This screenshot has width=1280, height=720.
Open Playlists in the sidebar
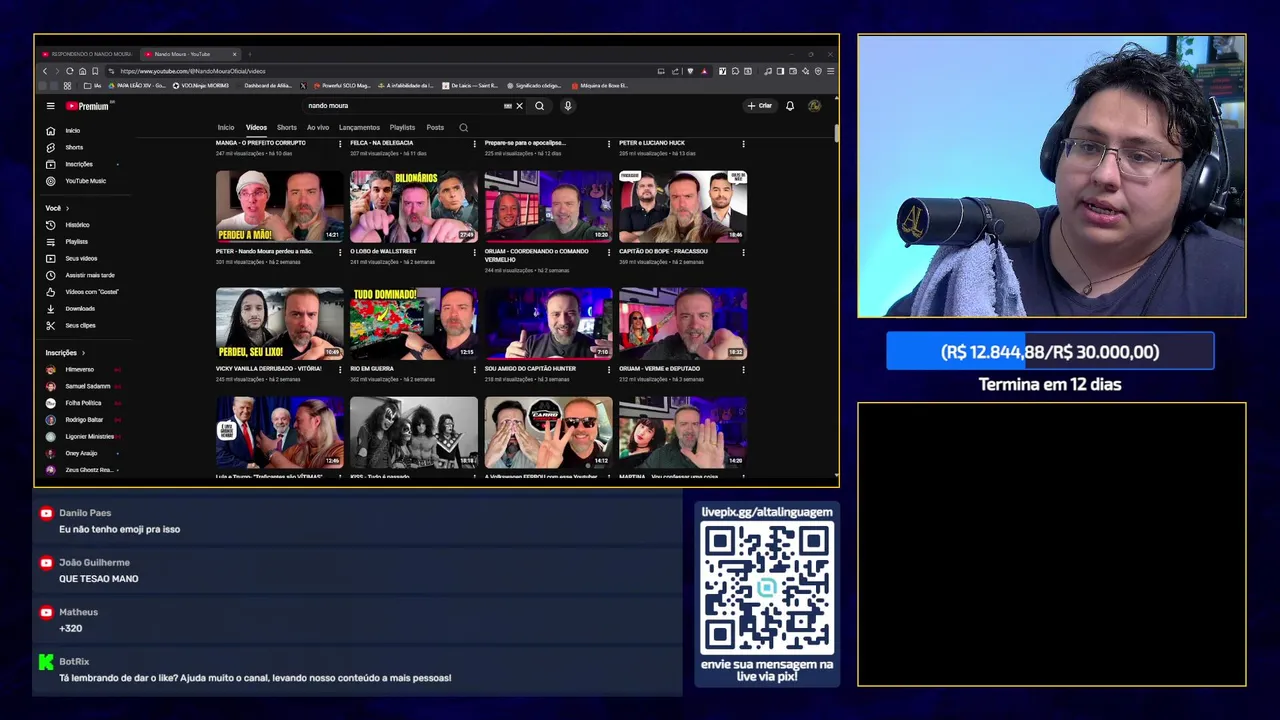tap(76, 242)
